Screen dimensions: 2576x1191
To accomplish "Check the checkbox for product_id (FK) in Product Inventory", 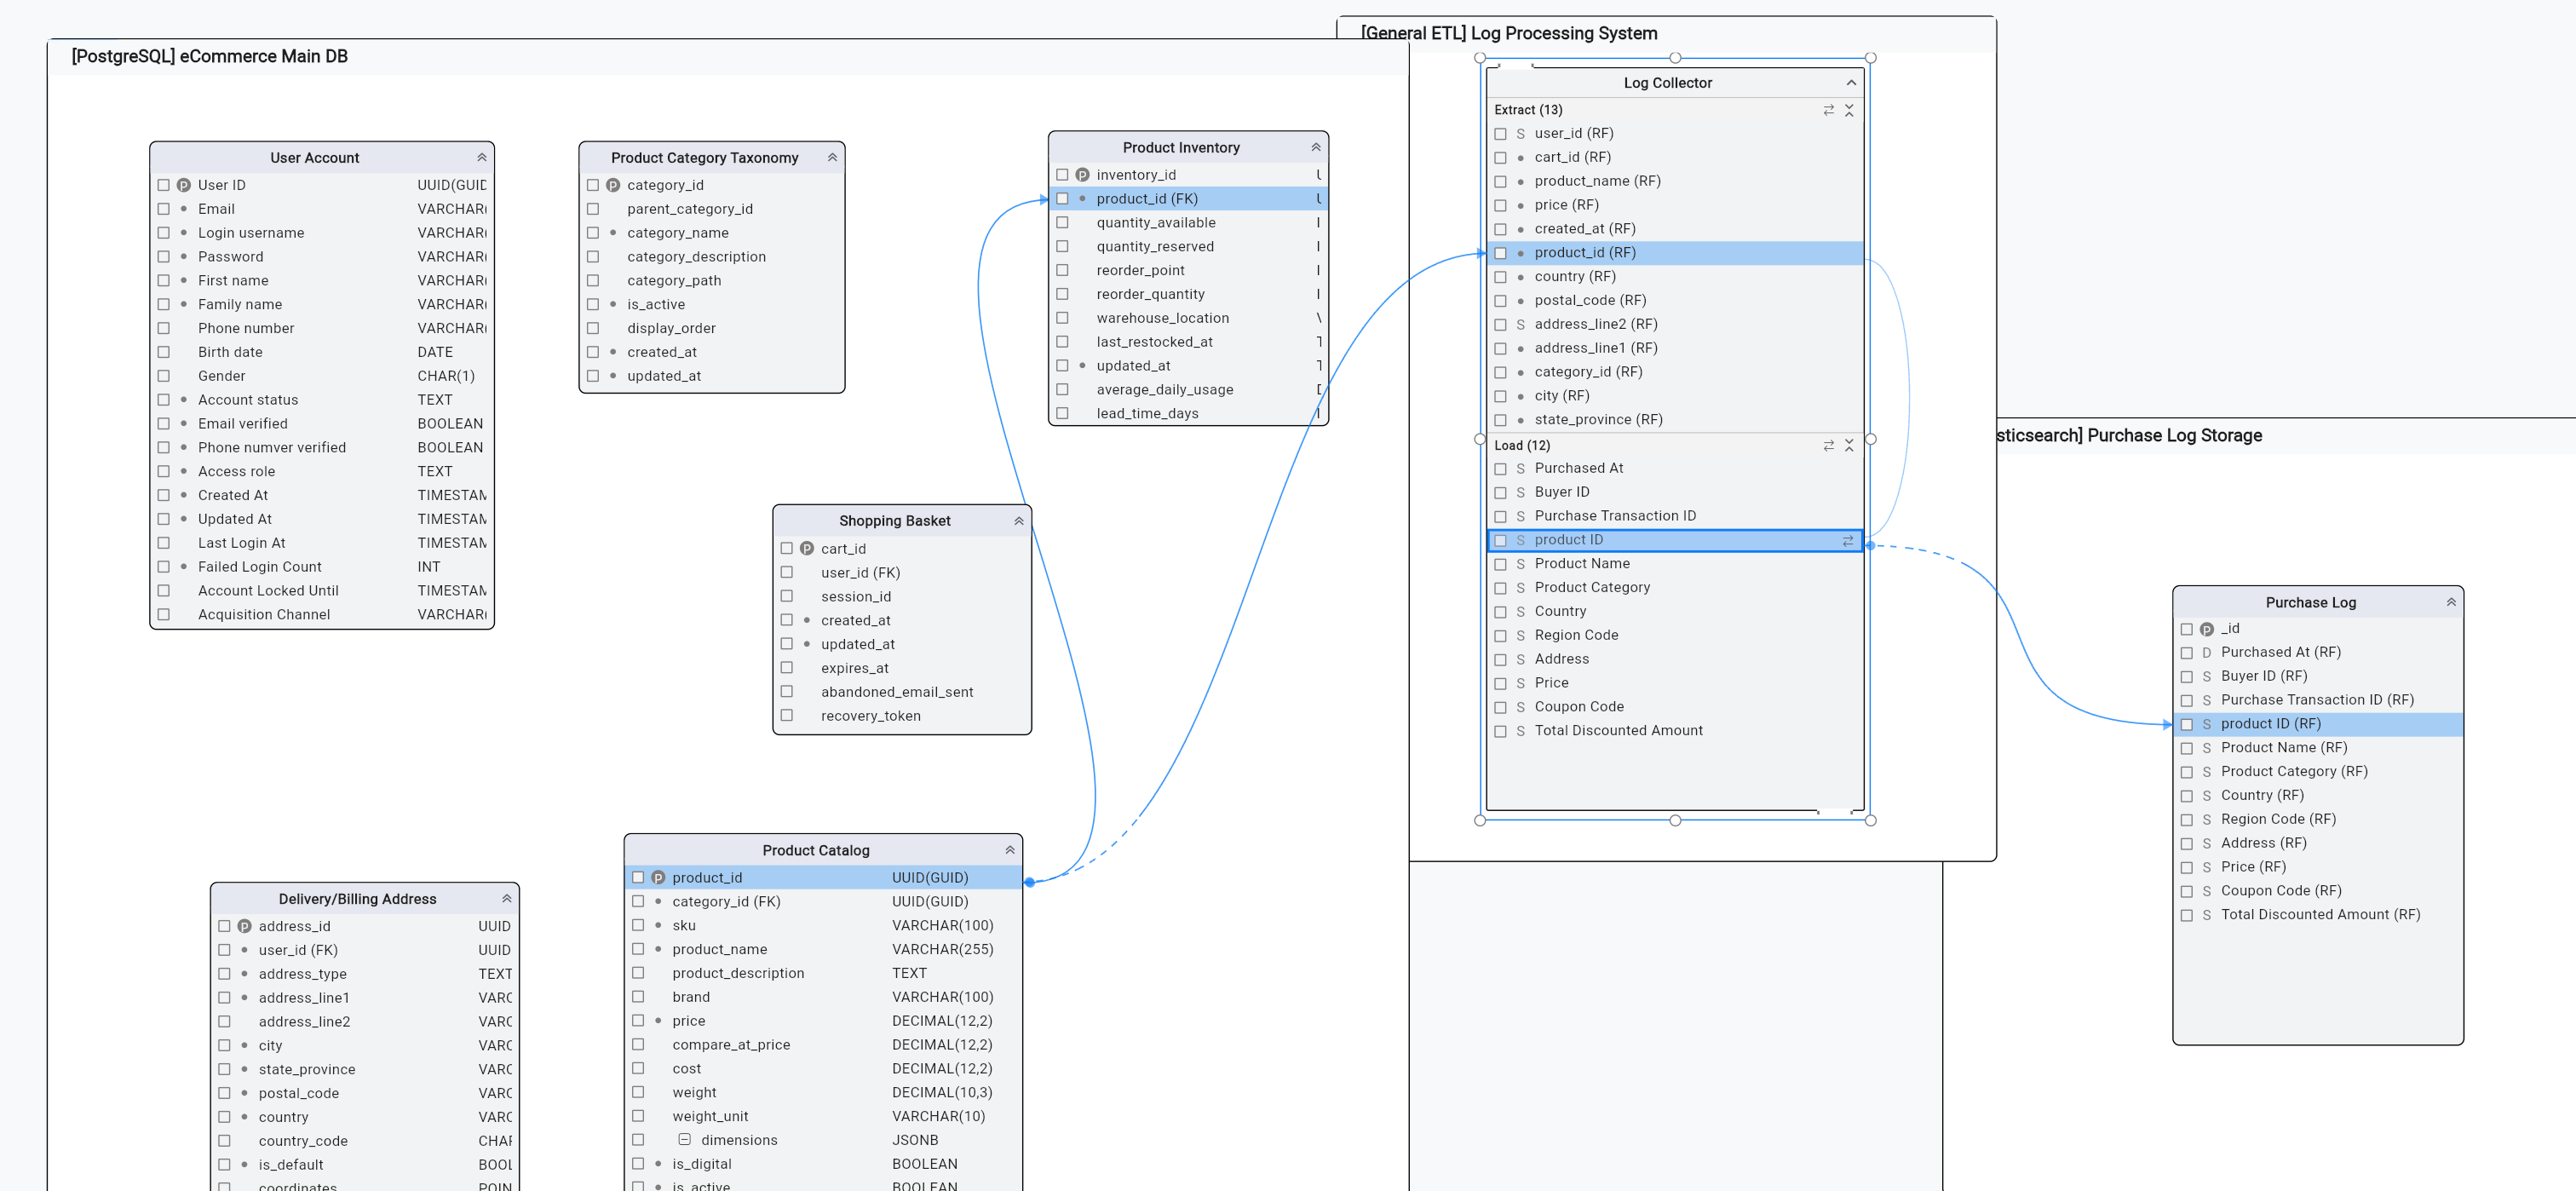I will 1062,198.
